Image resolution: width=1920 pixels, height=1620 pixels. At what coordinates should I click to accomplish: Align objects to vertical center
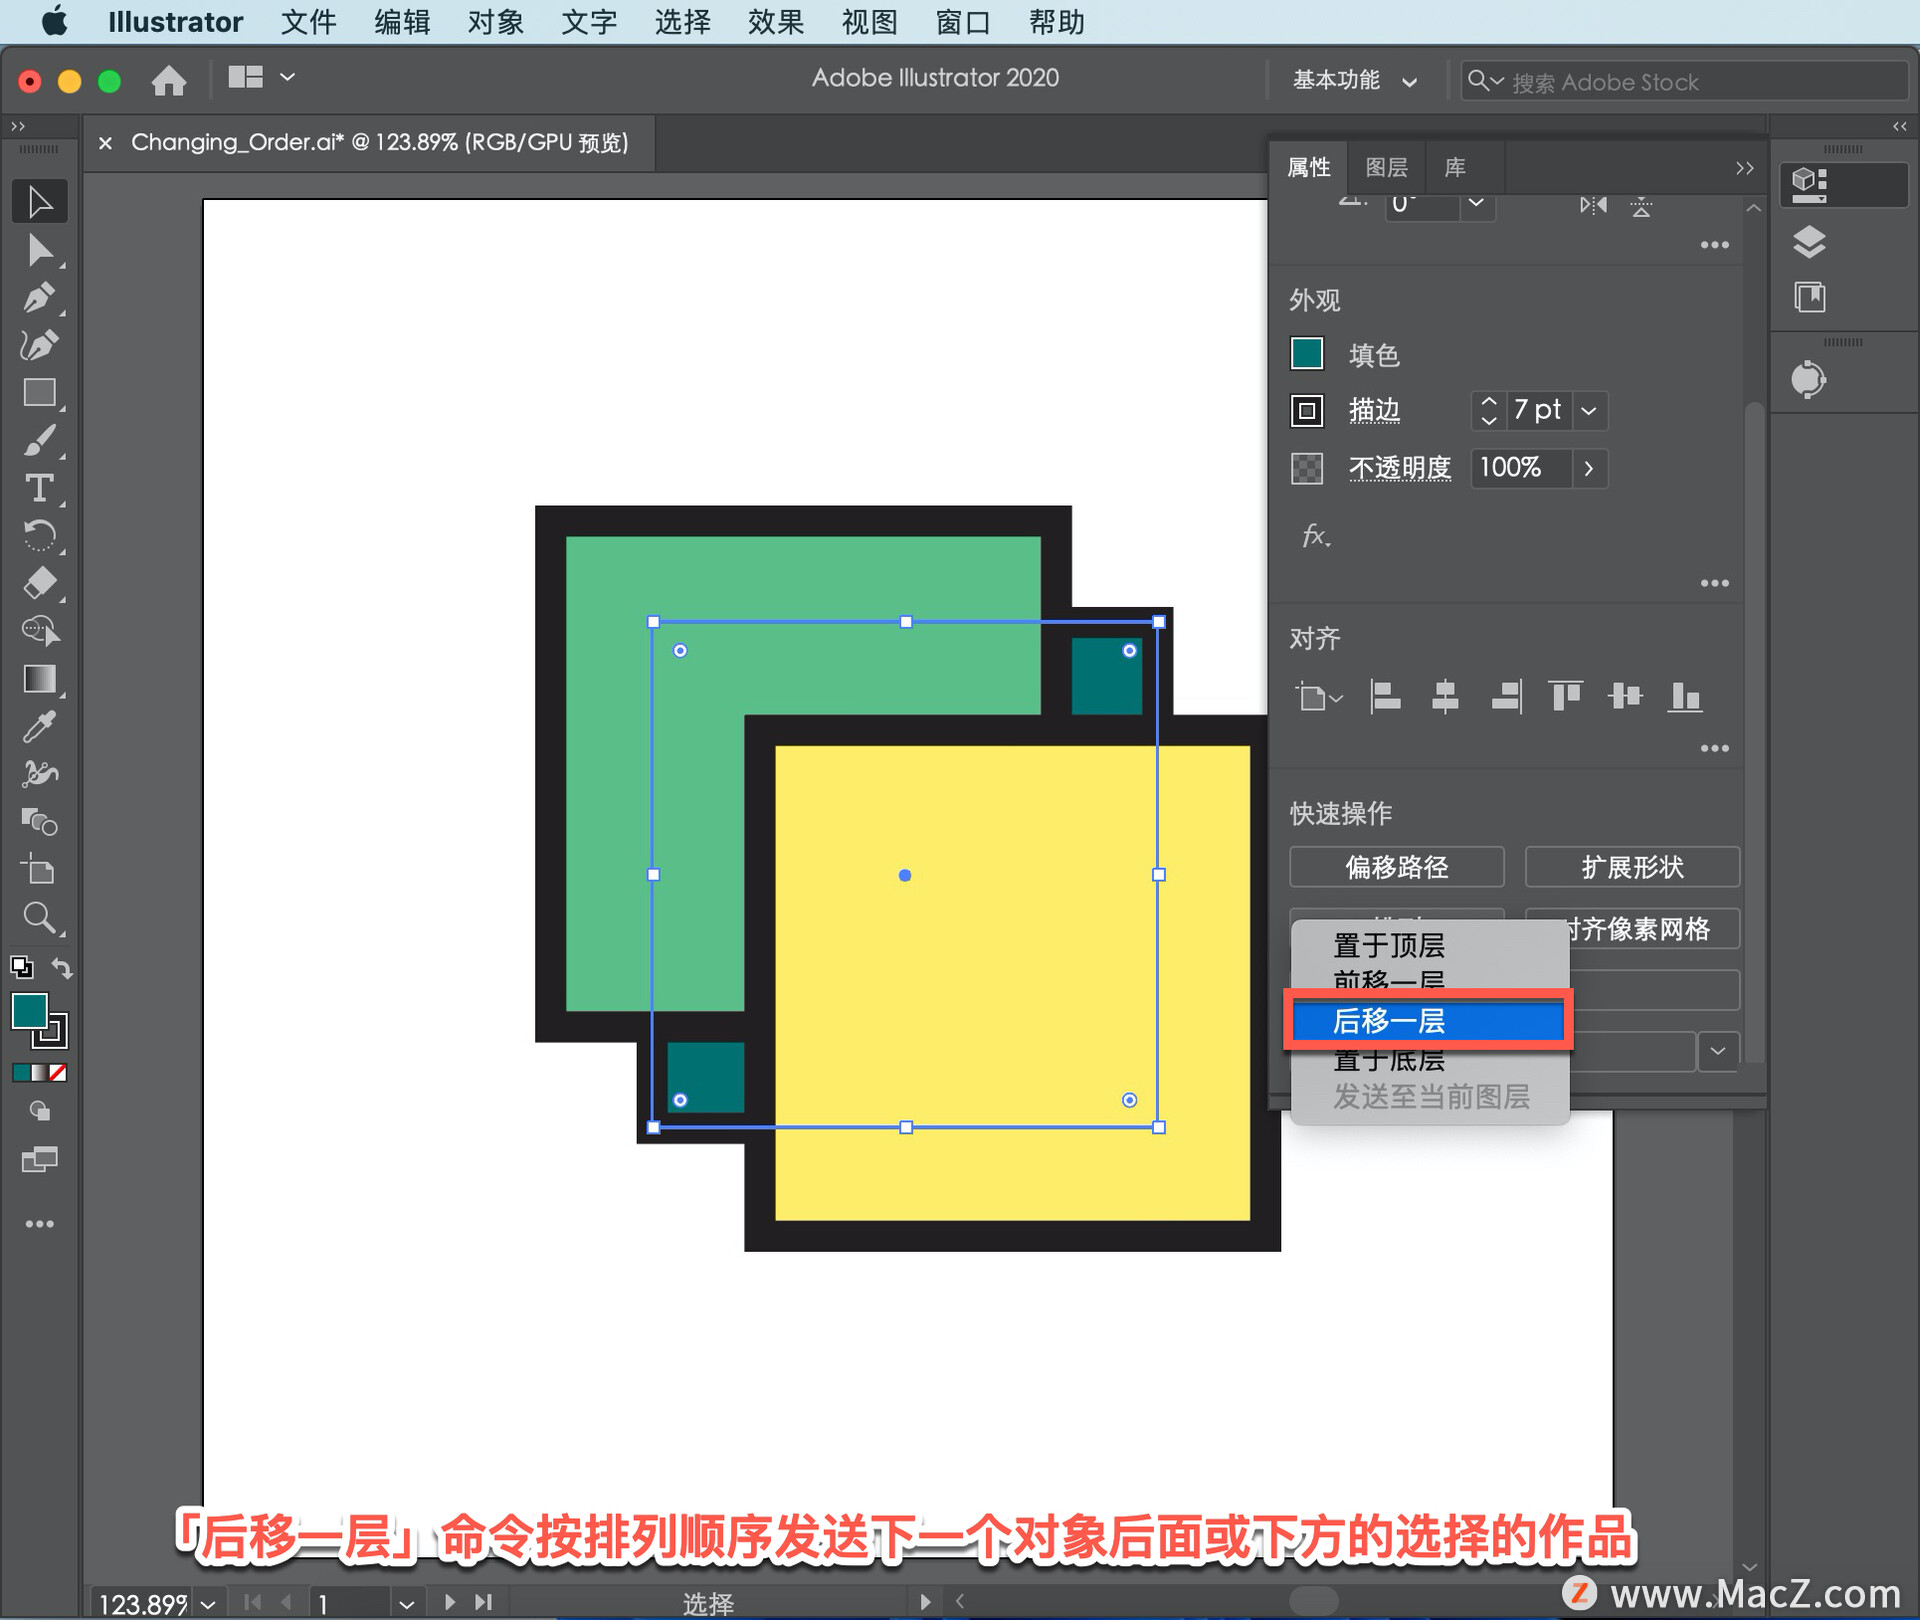[x=1626, y=696]
